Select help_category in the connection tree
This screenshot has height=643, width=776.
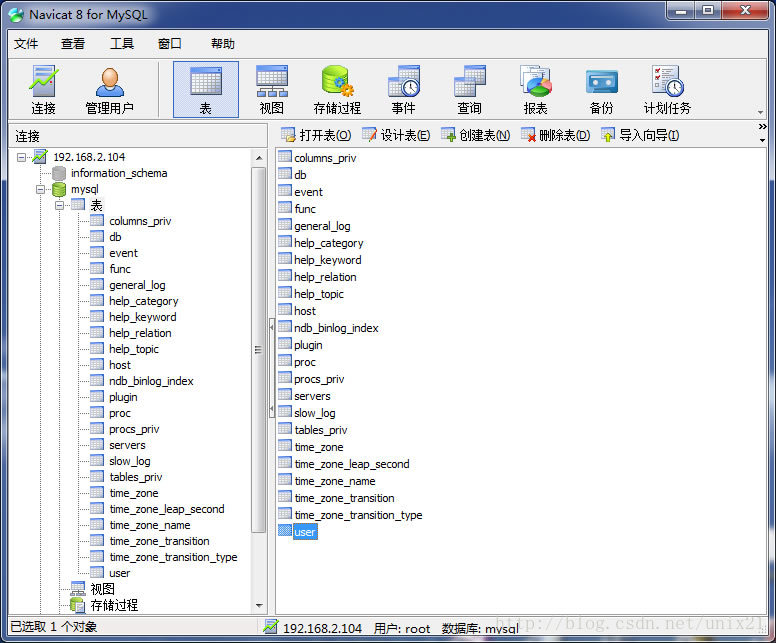(x=144, y=301)
